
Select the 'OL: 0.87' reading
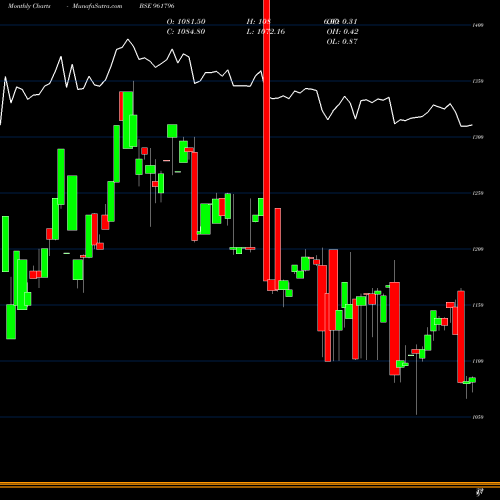point(342,41)
